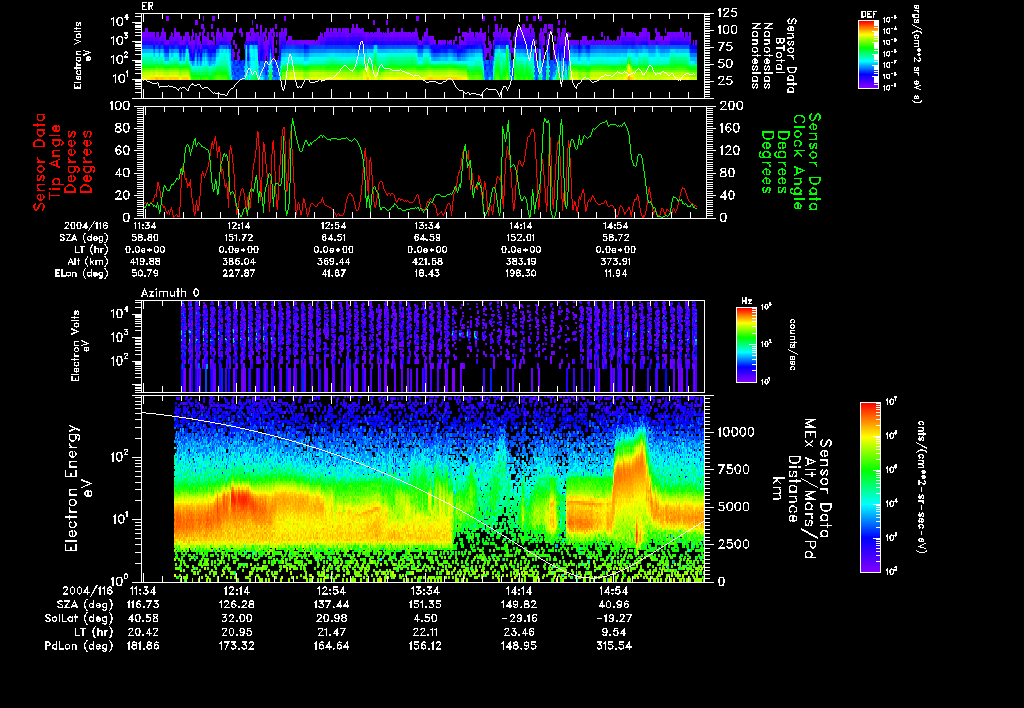Click the SolLat value 20.98

332,618
